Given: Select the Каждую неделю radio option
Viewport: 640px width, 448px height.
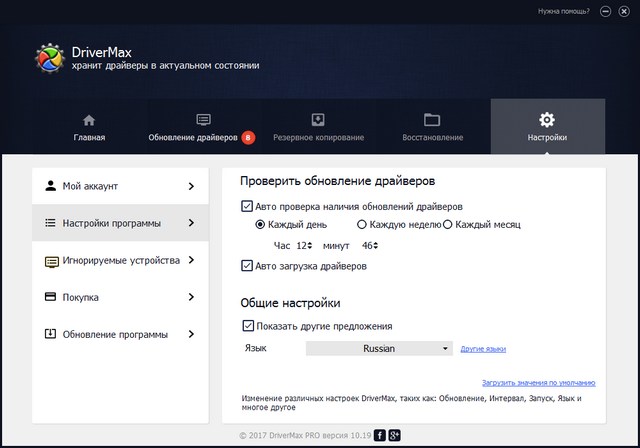Looking at the screenshot, I should (x=362, y=225).
